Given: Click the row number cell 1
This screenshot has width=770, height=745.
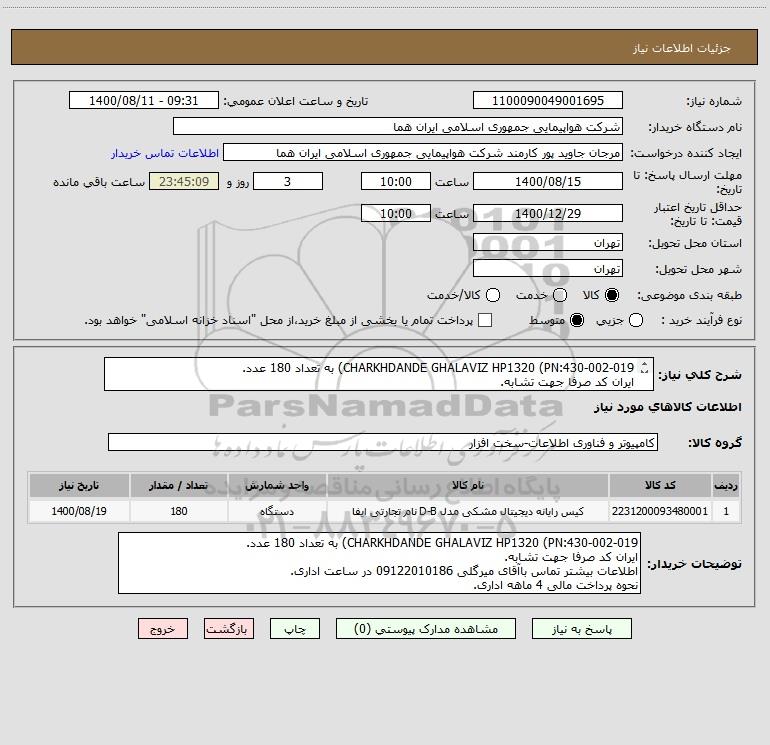Looking at the screenshot, I should pyautogui.click(x=726, y=511).
